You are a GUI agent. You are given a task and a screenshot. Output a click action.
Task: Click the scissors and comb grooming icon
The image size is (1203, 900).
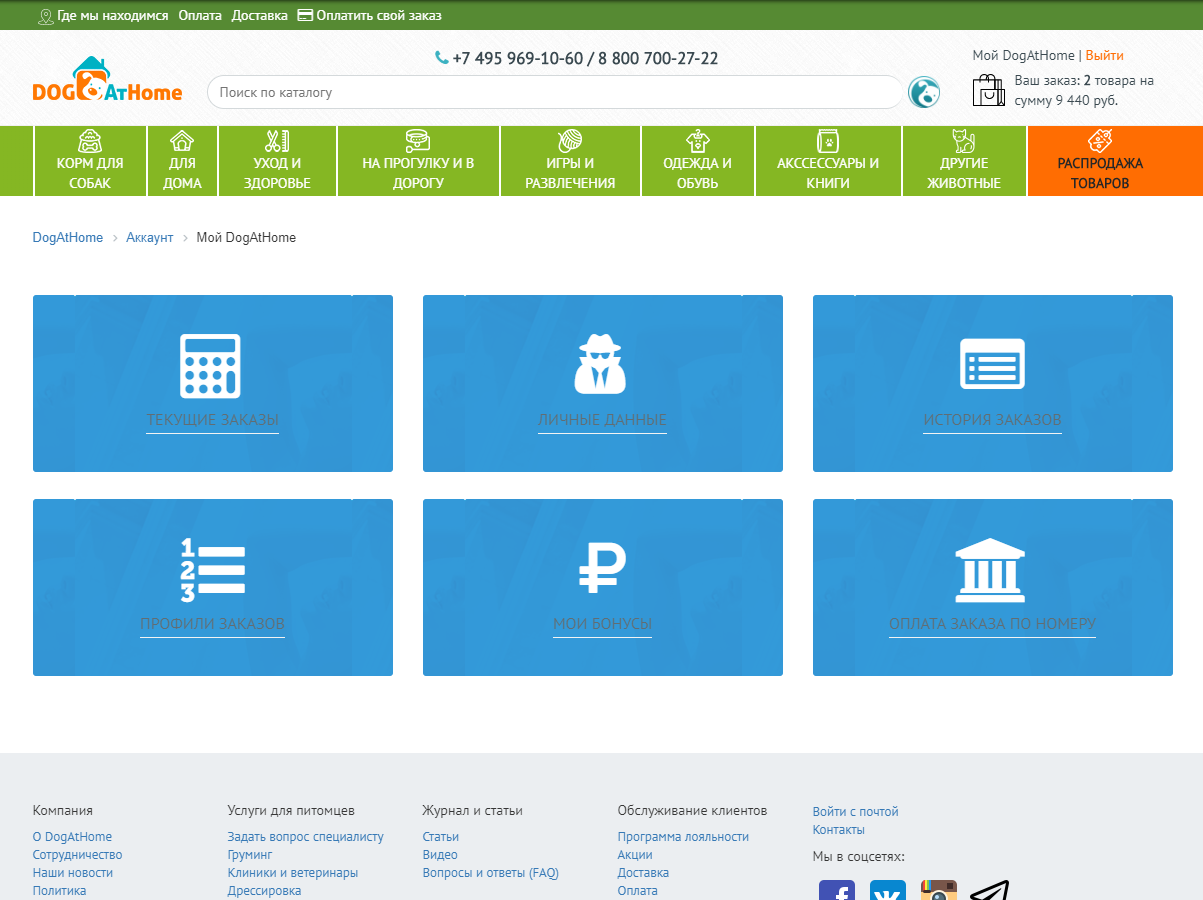(x=277, y=141)
